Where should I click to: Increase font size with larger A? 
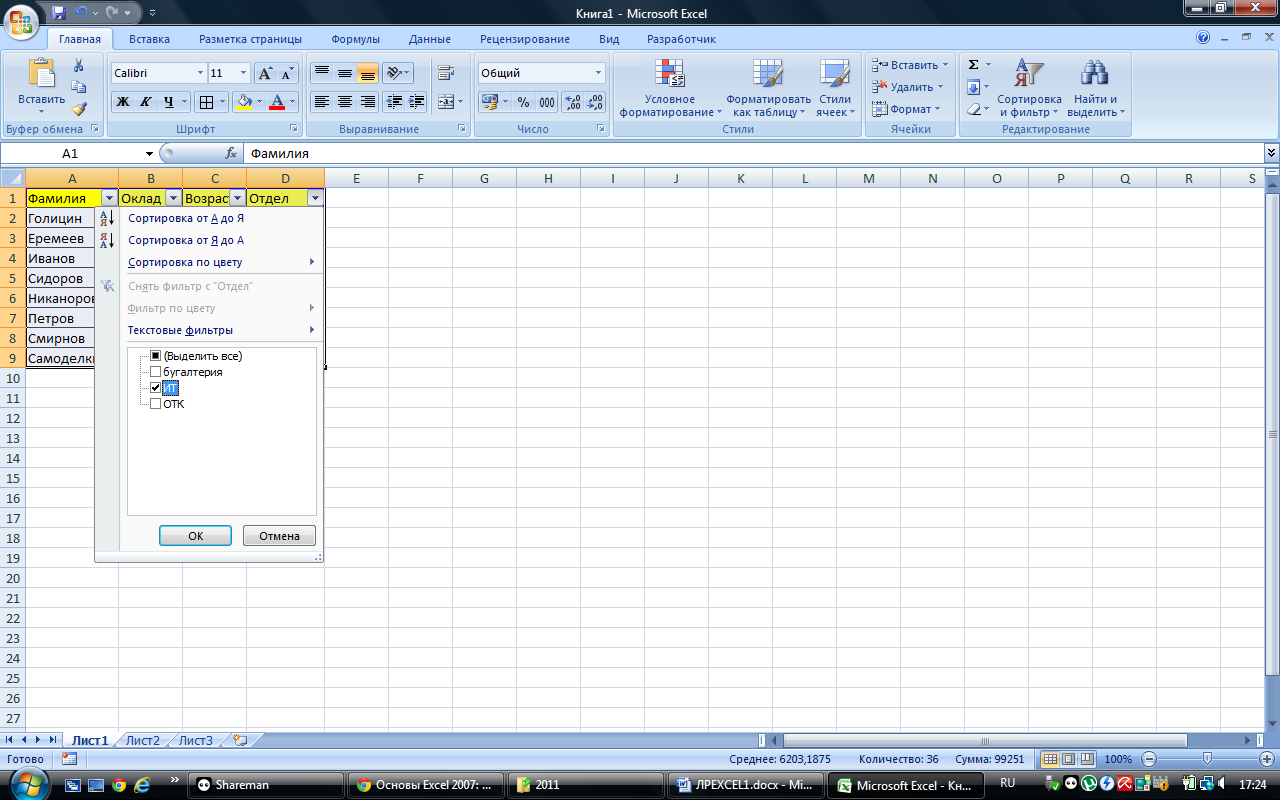point(265,73)
